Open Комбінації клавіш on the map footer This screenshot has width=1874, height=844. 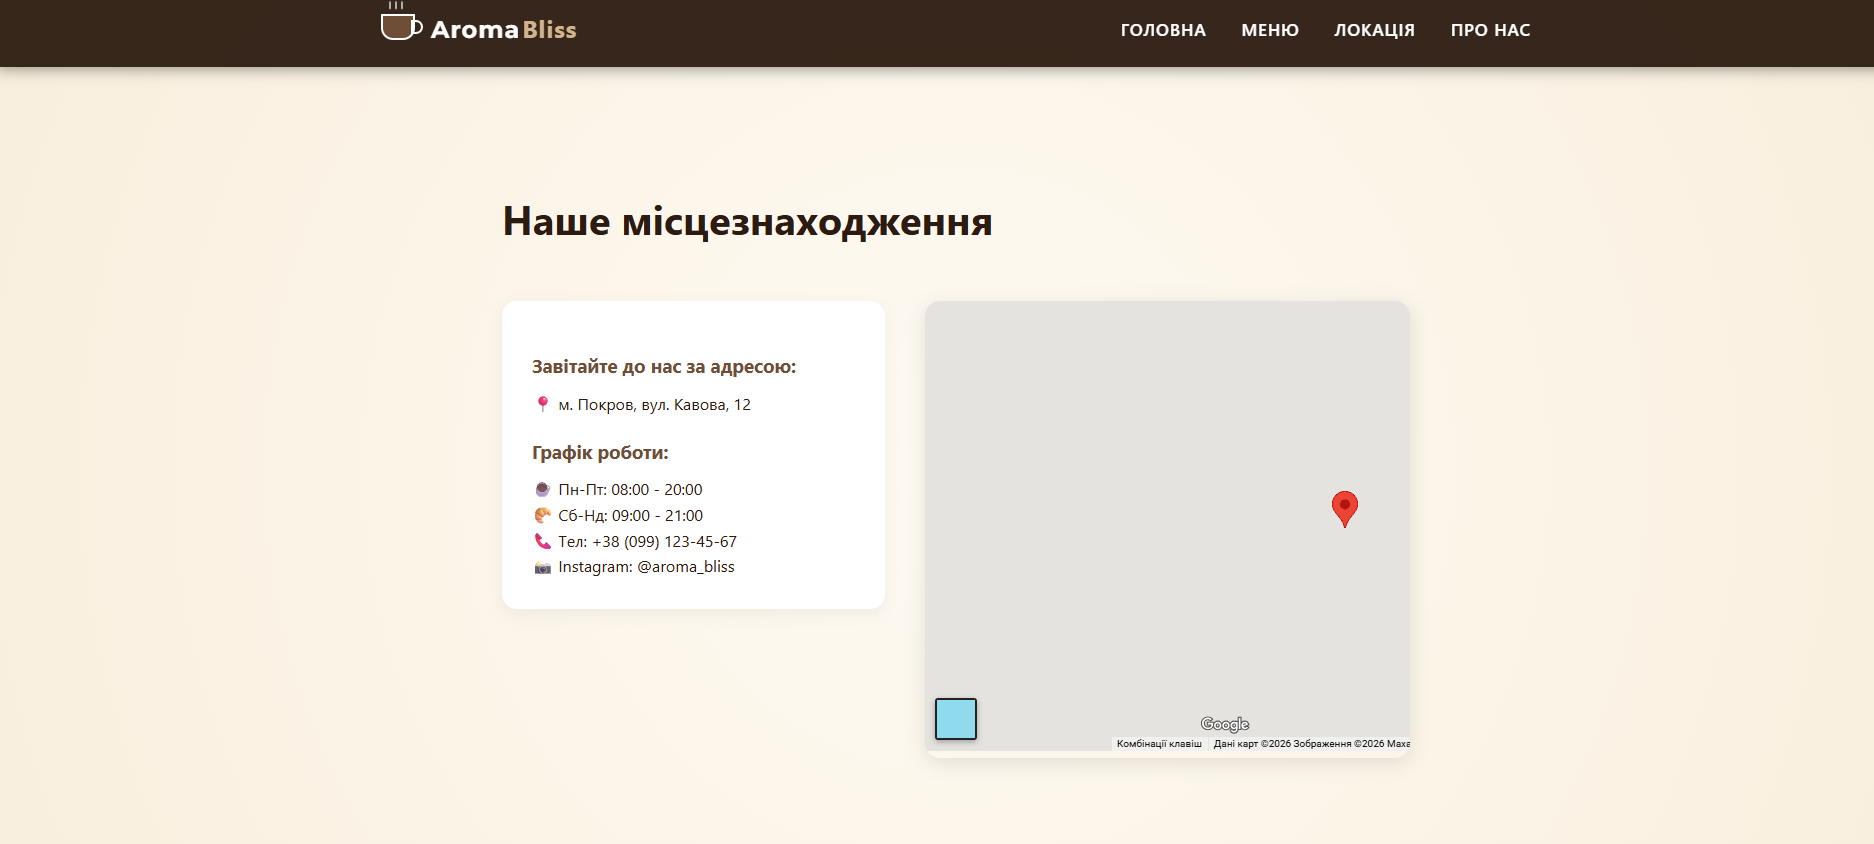[x=1158, y=744]
